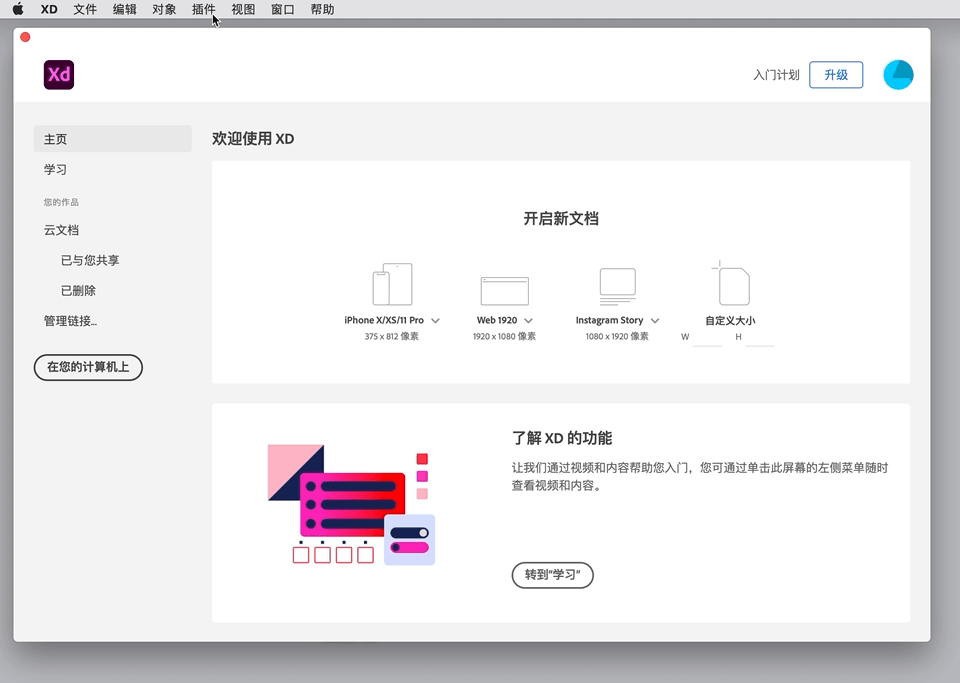960x683 pixels.
Task: Click the 欢迎使用 XD heading
Action: 253,139
